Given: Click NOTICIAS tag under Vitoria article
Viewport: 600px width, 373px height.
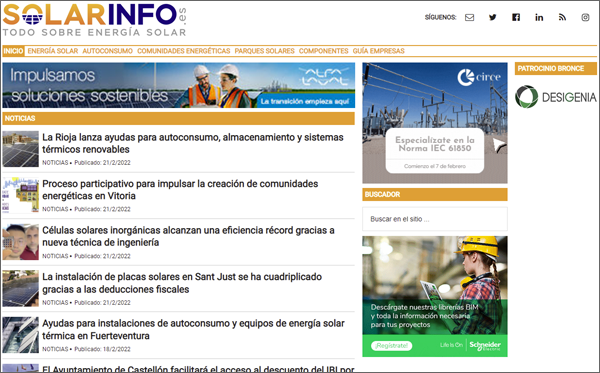Looking at the screenshot, I should pos(55,209).
